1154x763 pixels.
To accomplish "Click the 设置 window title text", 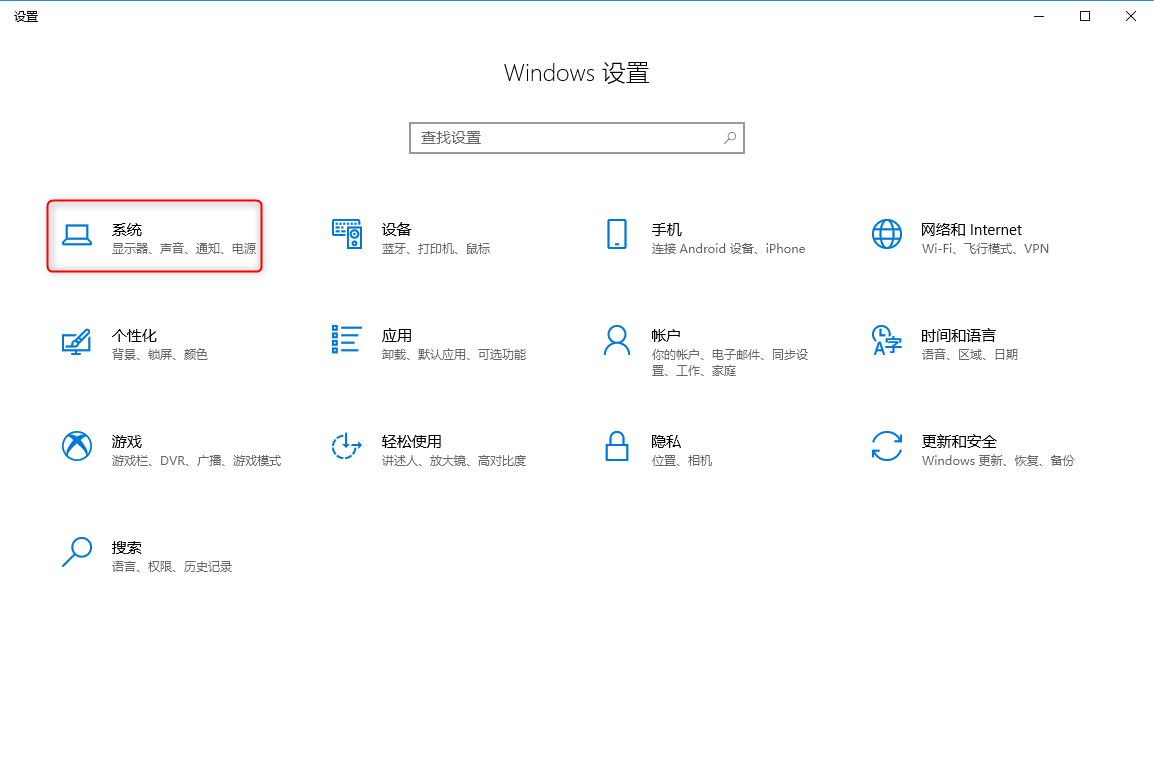I will tap(26, 16).
